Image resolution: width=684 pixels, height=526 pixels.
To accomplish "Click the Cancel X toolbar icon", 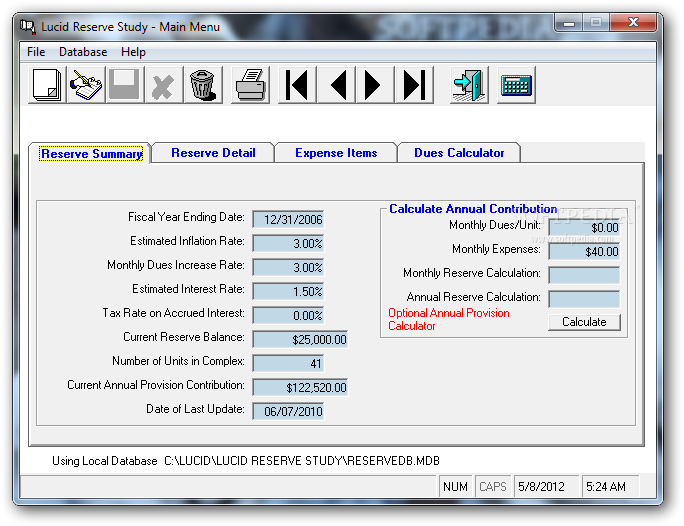I will pyautogui.click(x=164, y=85).
